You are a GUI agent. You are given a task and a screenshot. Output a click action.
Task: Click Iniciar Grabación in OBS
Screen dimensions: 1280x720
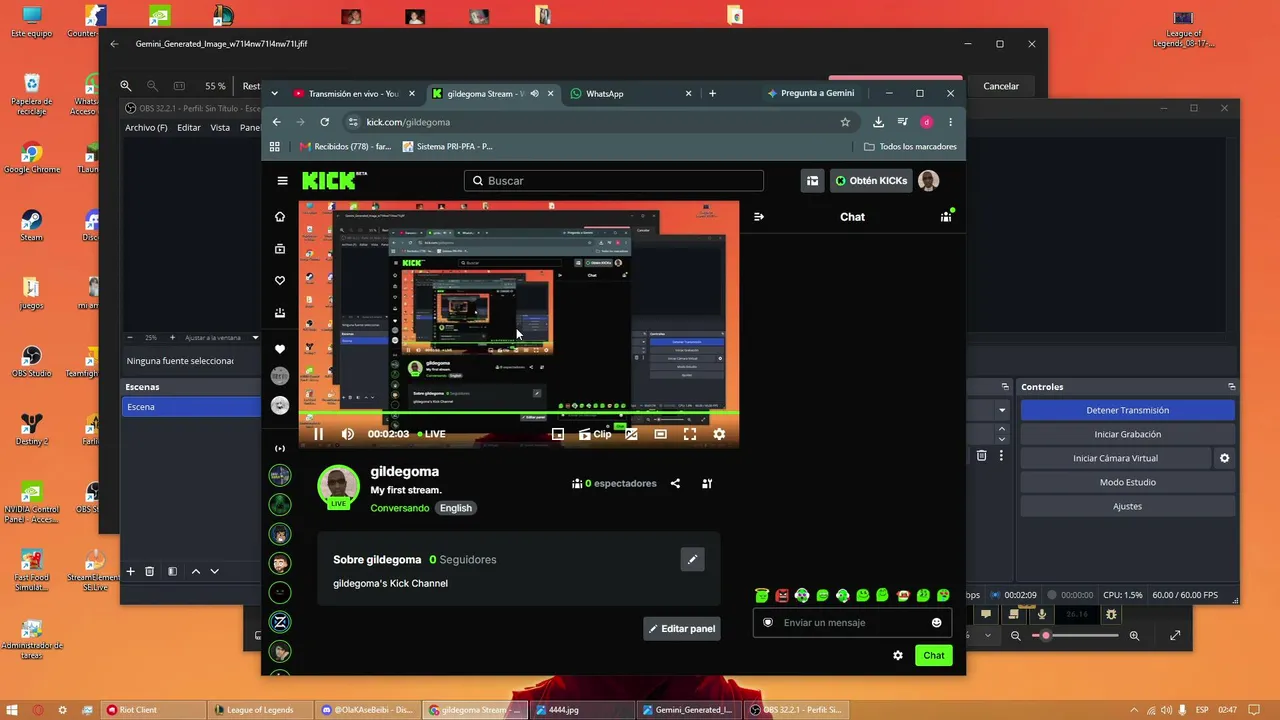(1127, 434)
